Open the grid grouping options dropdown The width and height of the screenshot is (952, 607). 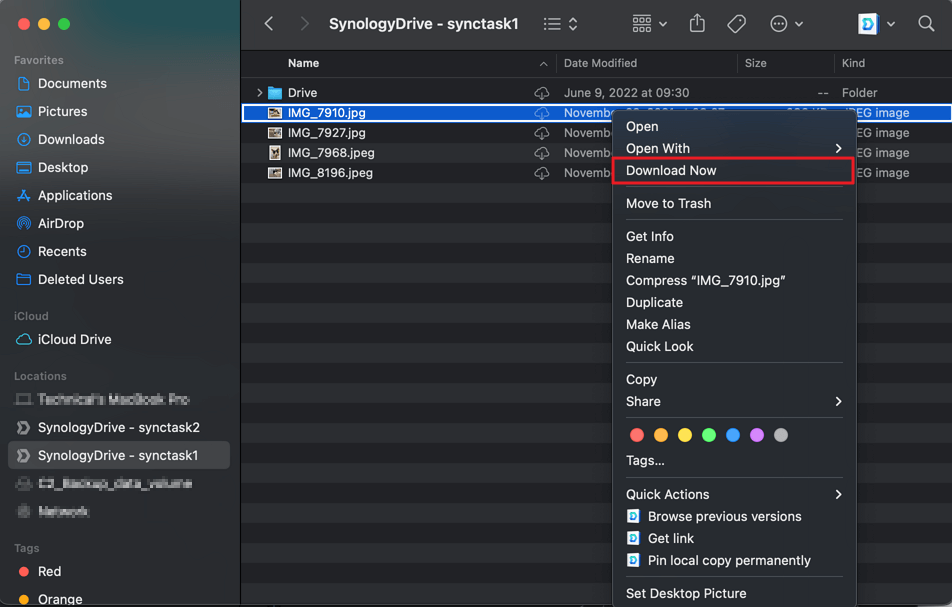[649, 24]
